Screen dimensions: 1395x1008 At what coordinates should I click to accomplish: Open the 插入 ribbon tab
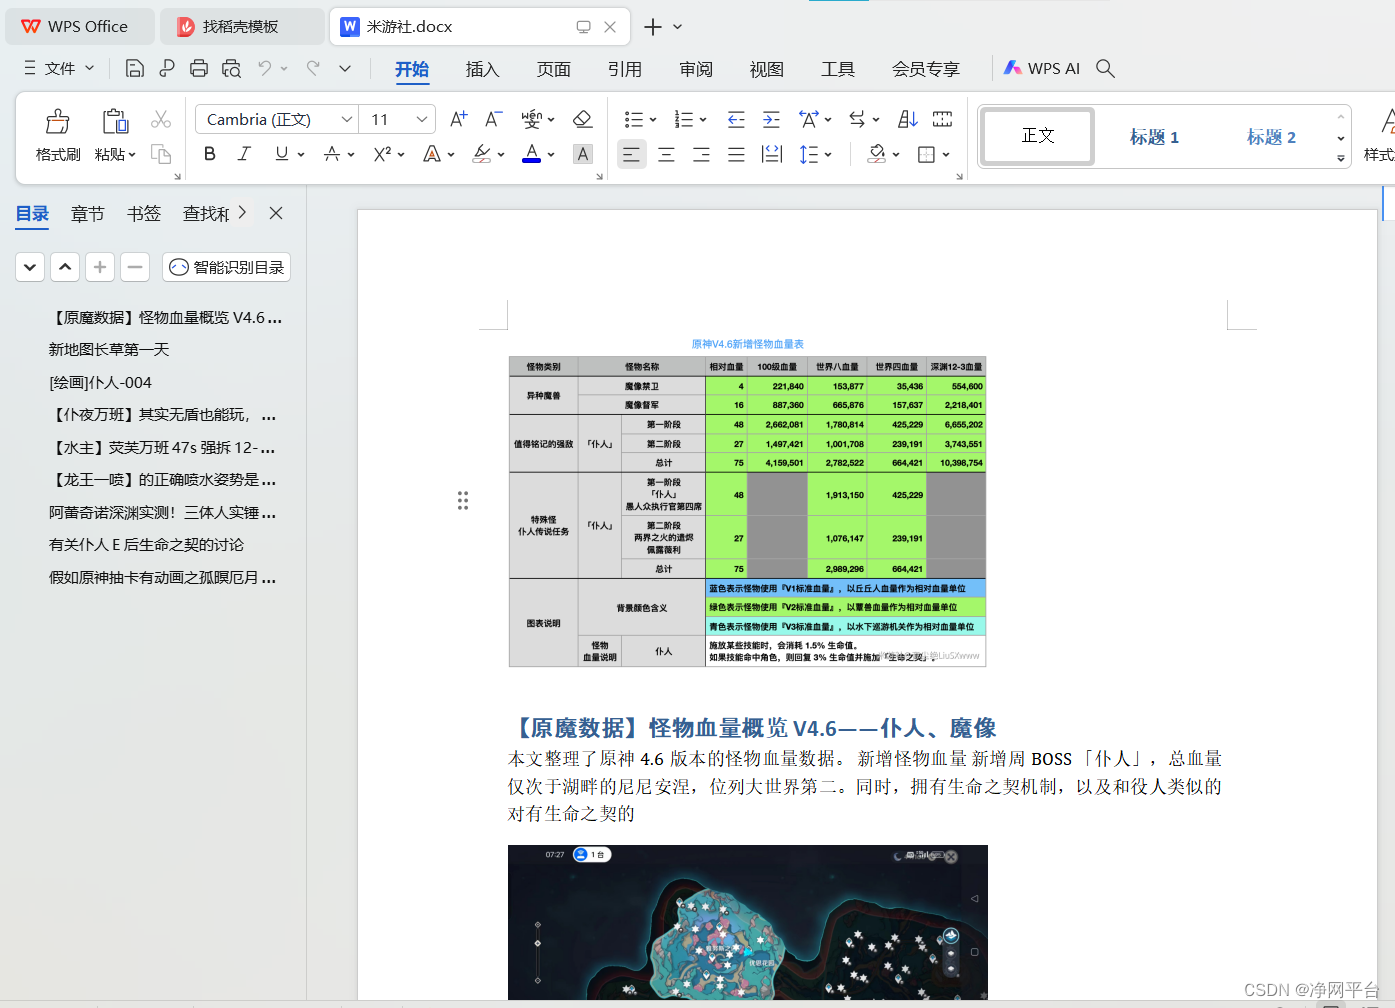[x=482, y=69]
